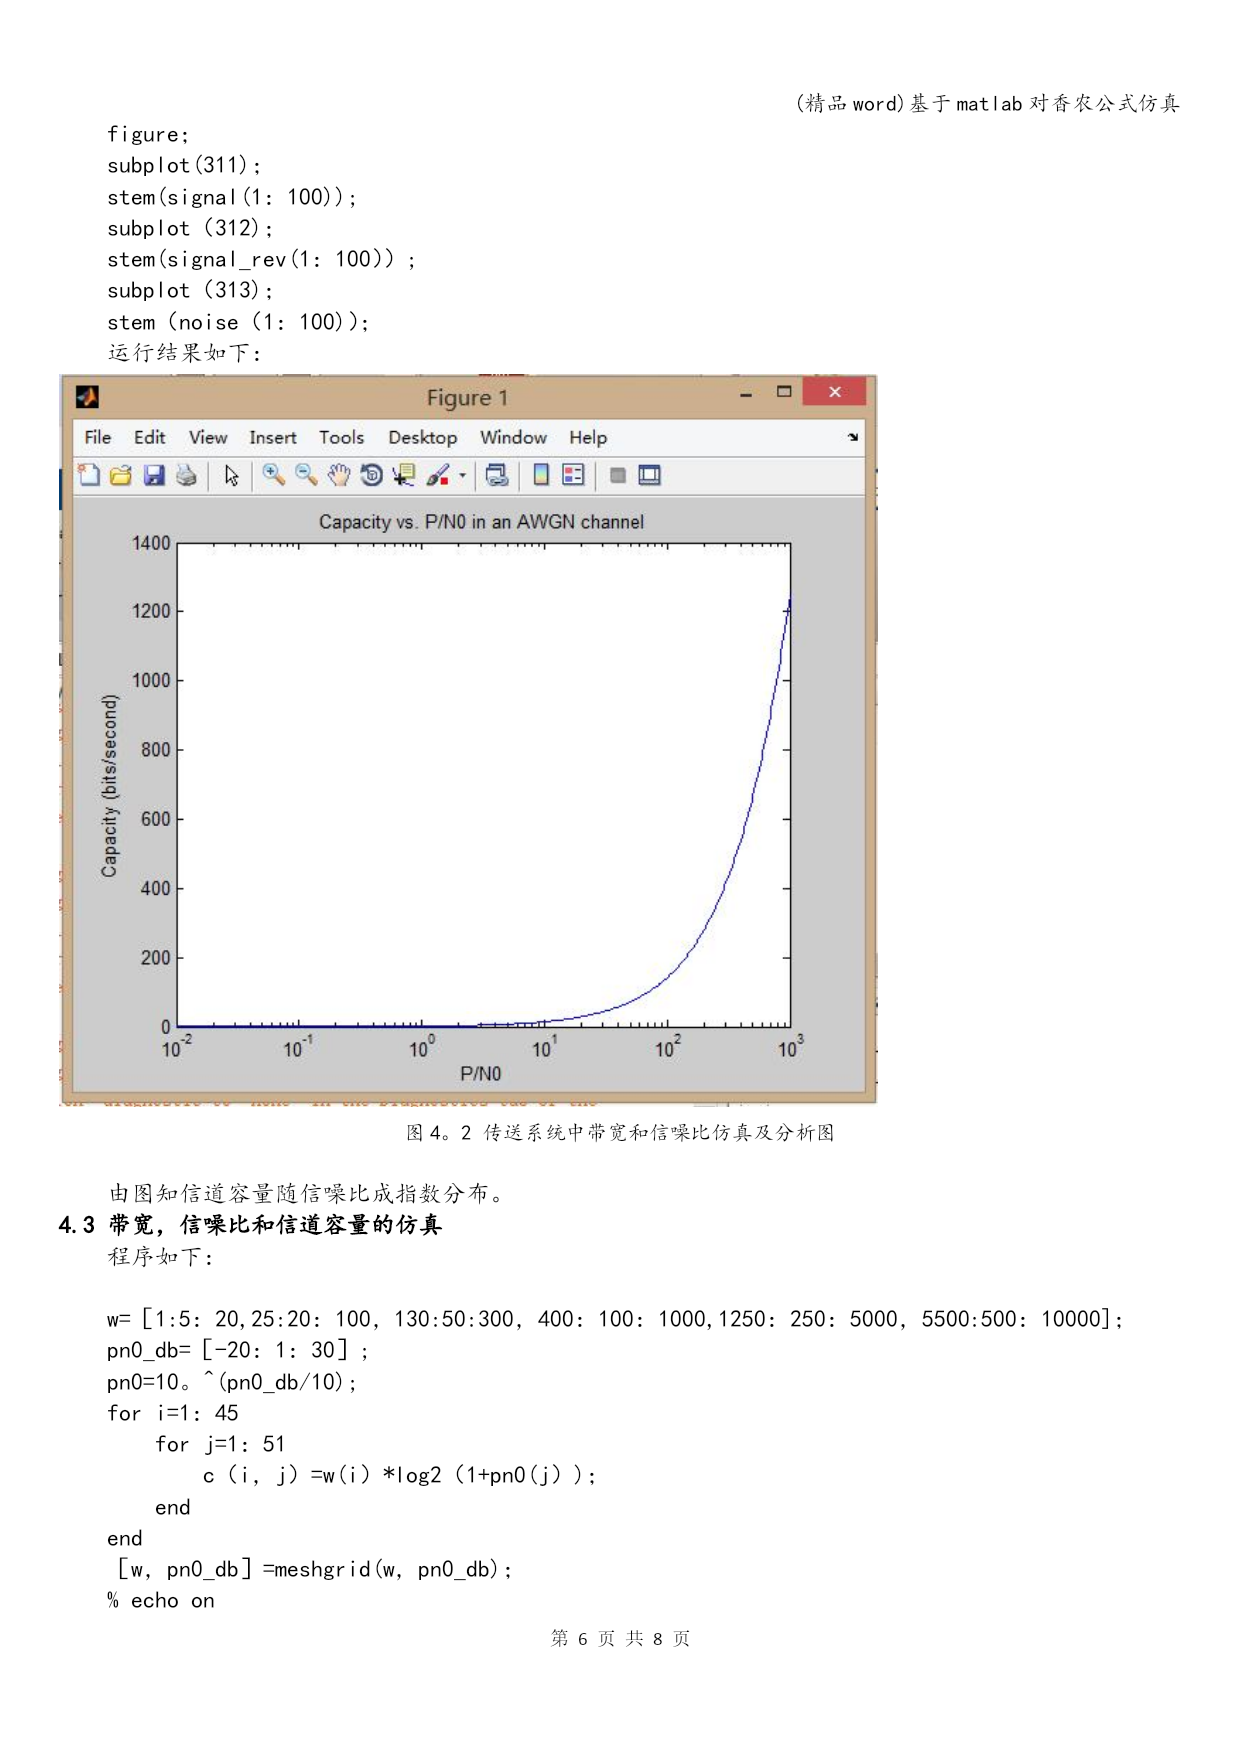This screenshot has width=1241, height=1754.
Task: Click the y-axis tick label 800
Action: point(155,750)
